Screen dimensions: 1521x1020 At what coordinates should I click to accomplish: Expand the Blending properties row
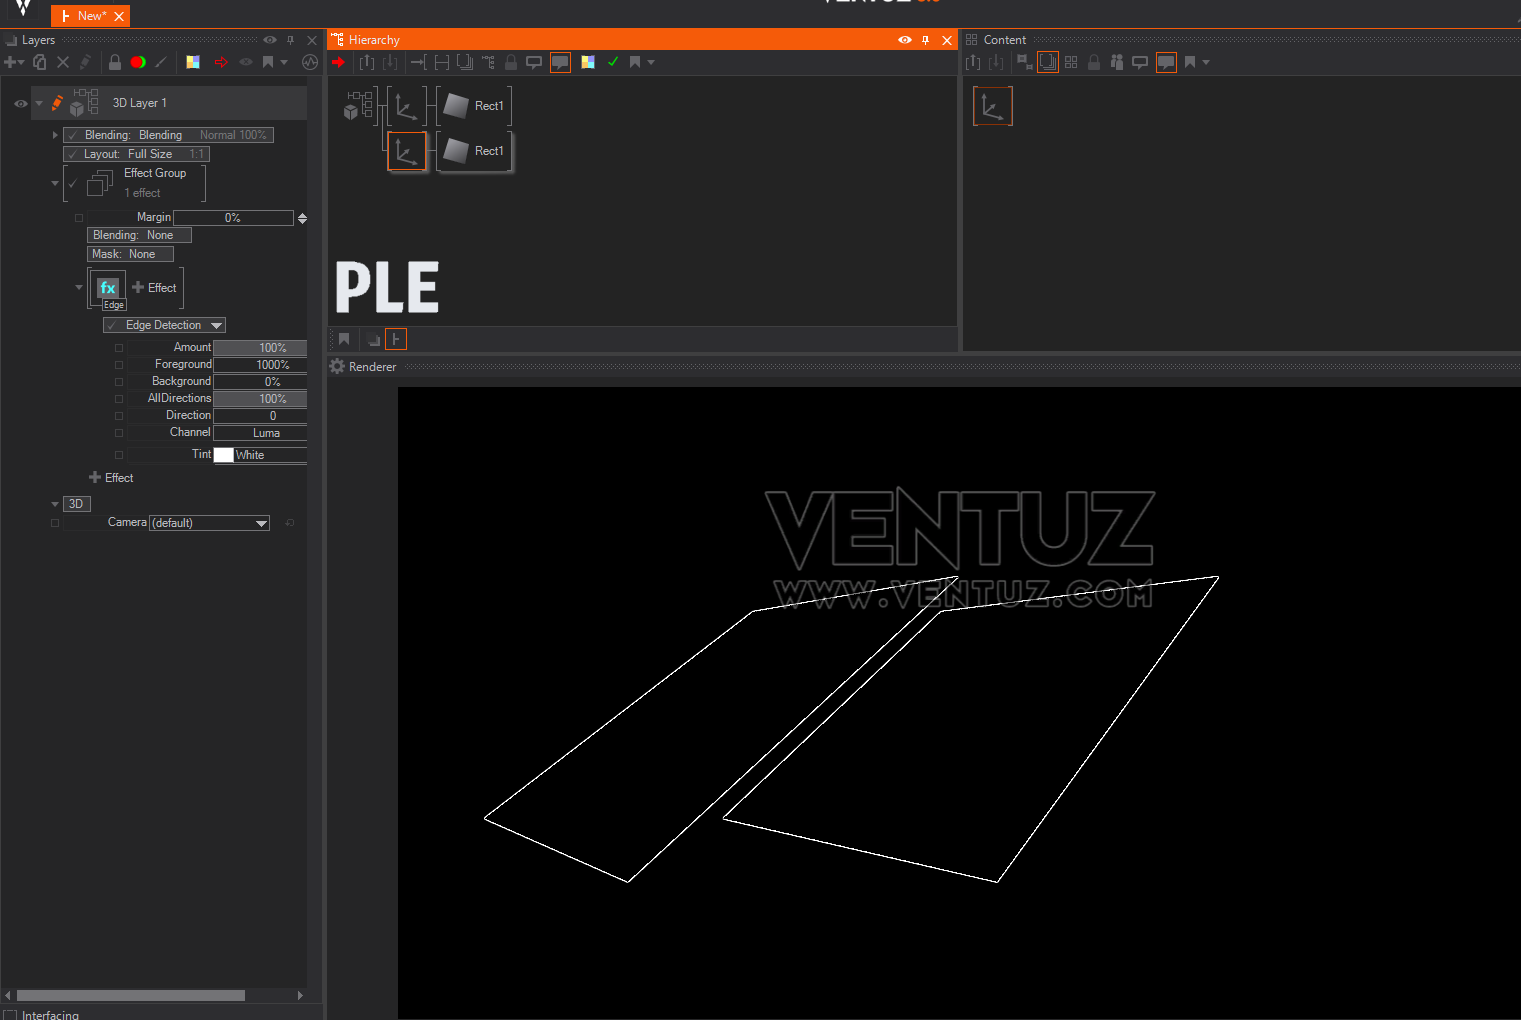tap(55, 135)
